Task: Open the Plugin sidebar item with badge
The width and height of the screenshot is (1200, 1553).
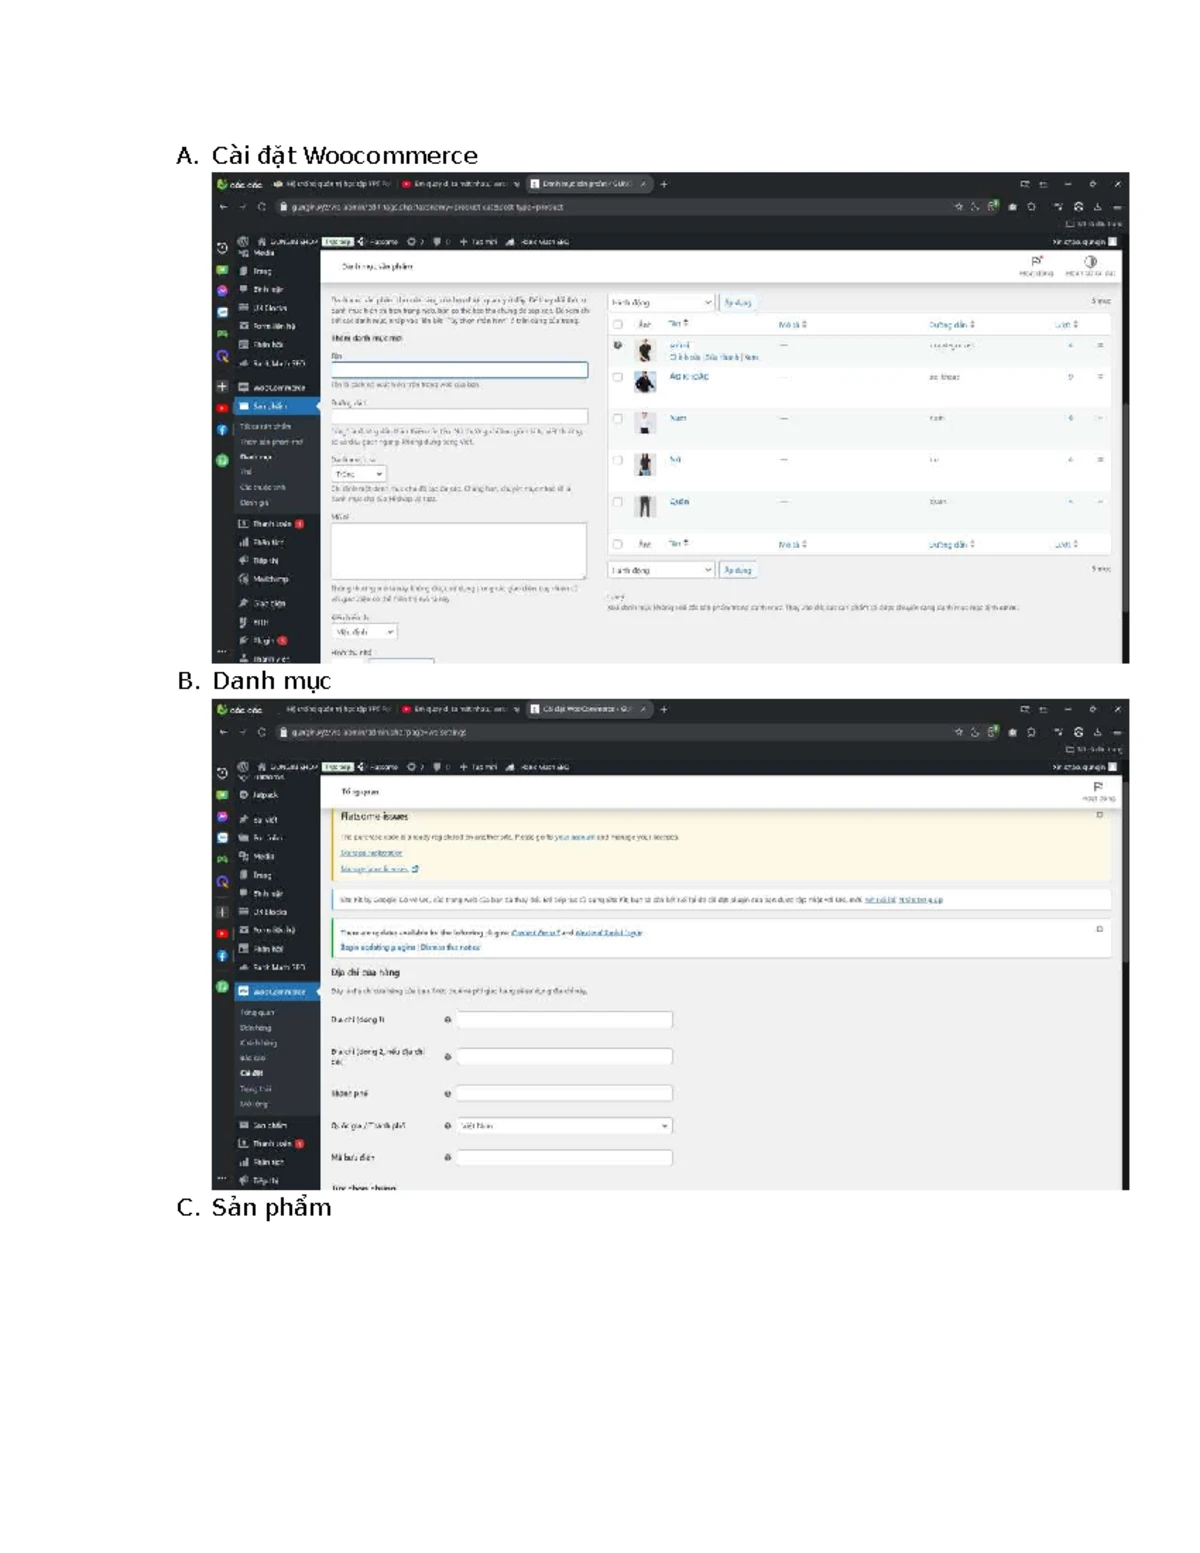Action: (262, 640)
